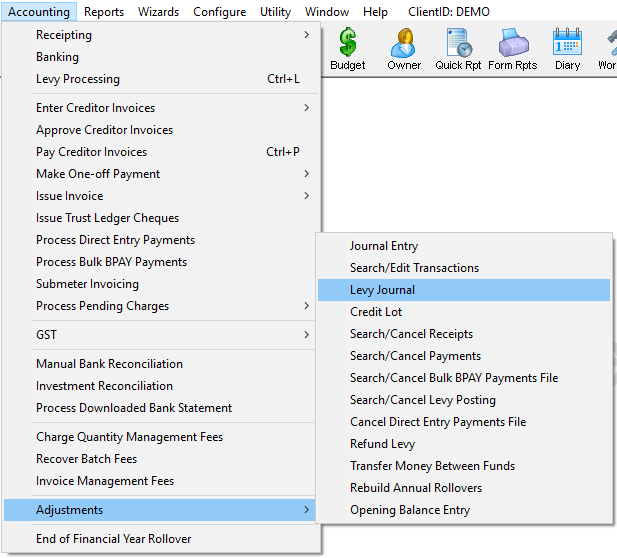The image size is (617, 558).
Task: Expand Process Pending Charges submenu
Action: tap(161, 306)
